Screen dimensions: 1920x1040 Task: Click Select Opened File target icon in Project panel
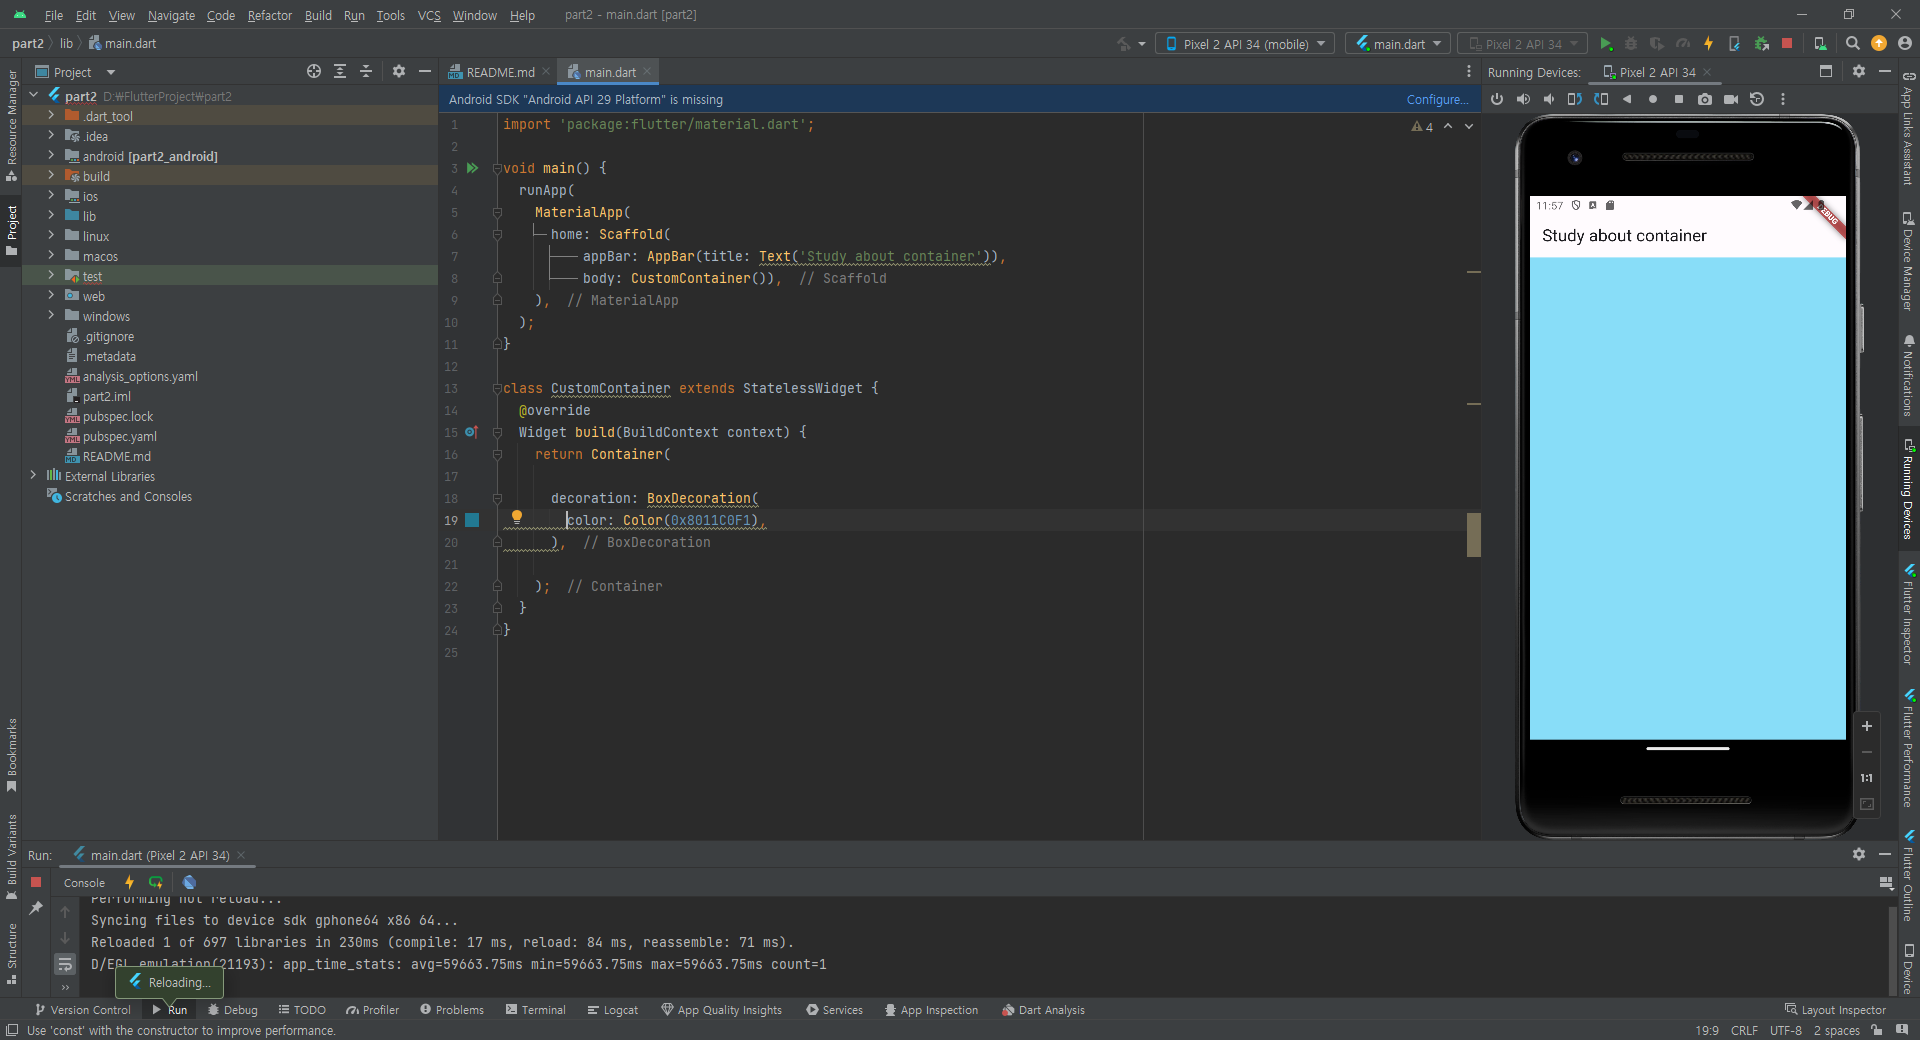coord(314,71)
